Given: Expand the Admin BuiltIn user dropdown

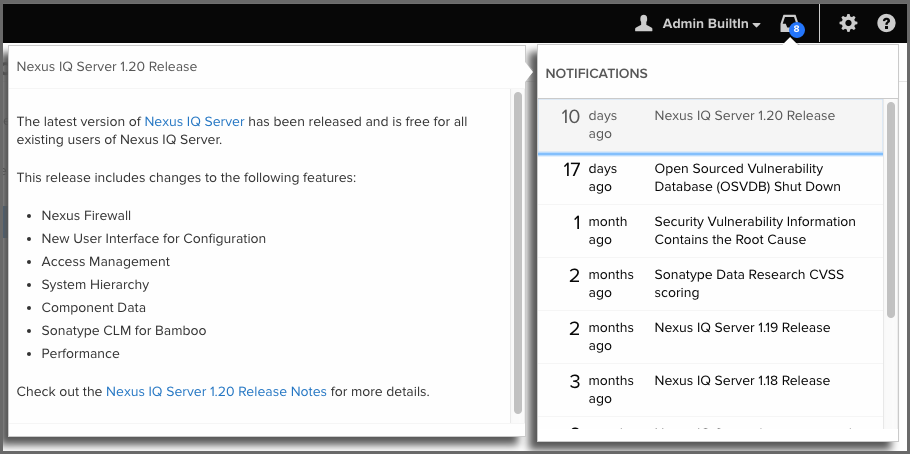Looking at the screenshot, I should (x=712, y=24).
